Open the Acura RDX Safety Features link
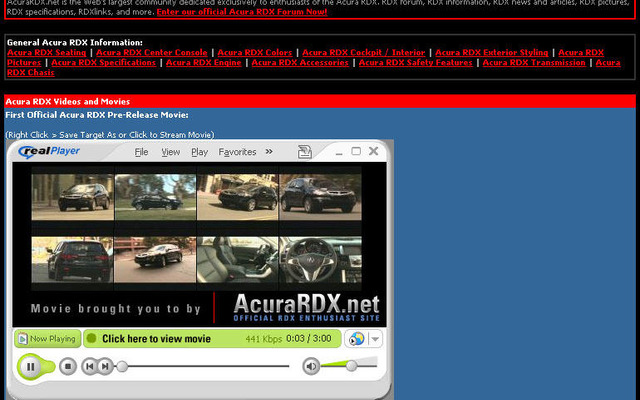Screen dimensions: 640x400 coord(416,62)
